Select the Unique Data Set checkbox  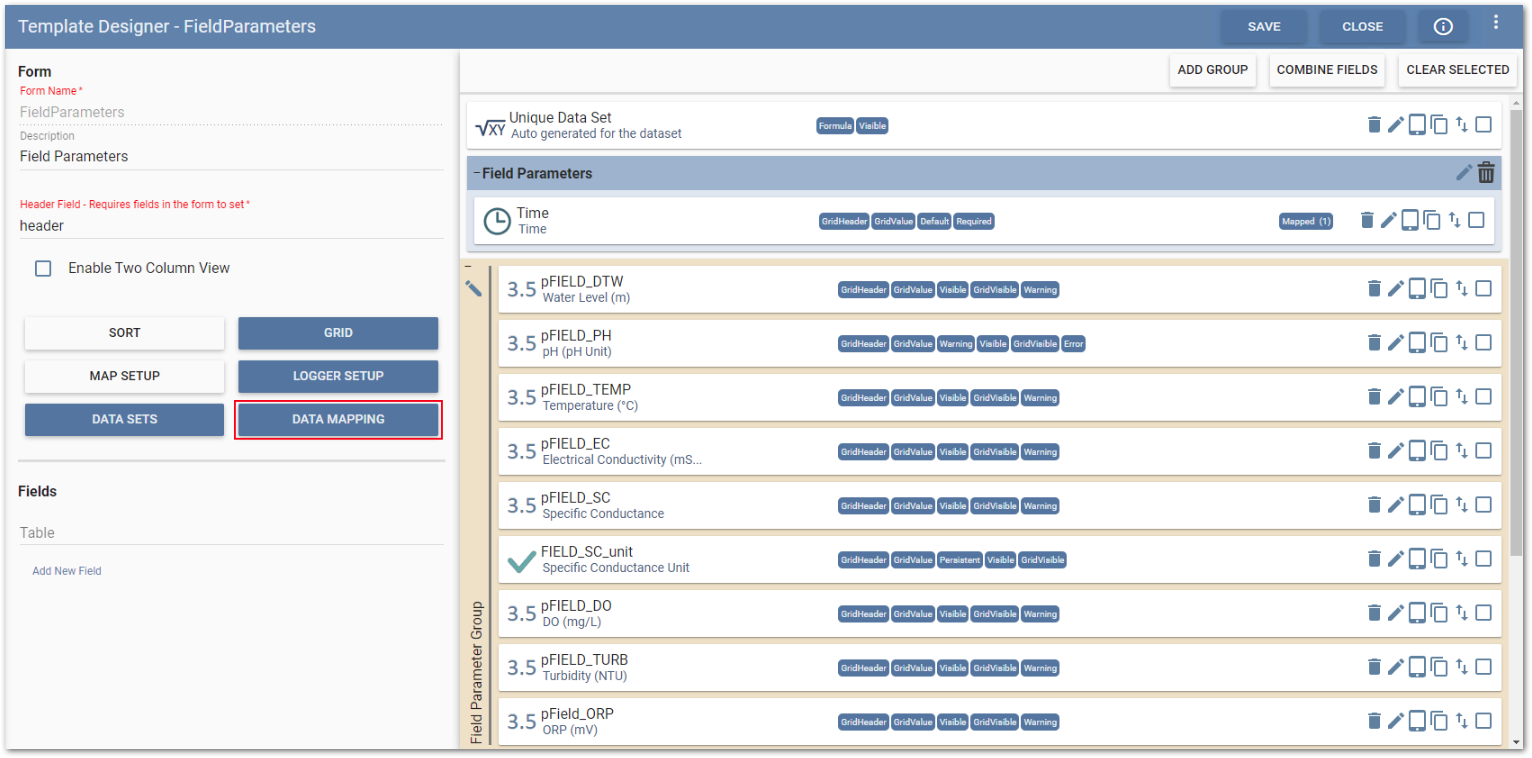pos(1483,125)
